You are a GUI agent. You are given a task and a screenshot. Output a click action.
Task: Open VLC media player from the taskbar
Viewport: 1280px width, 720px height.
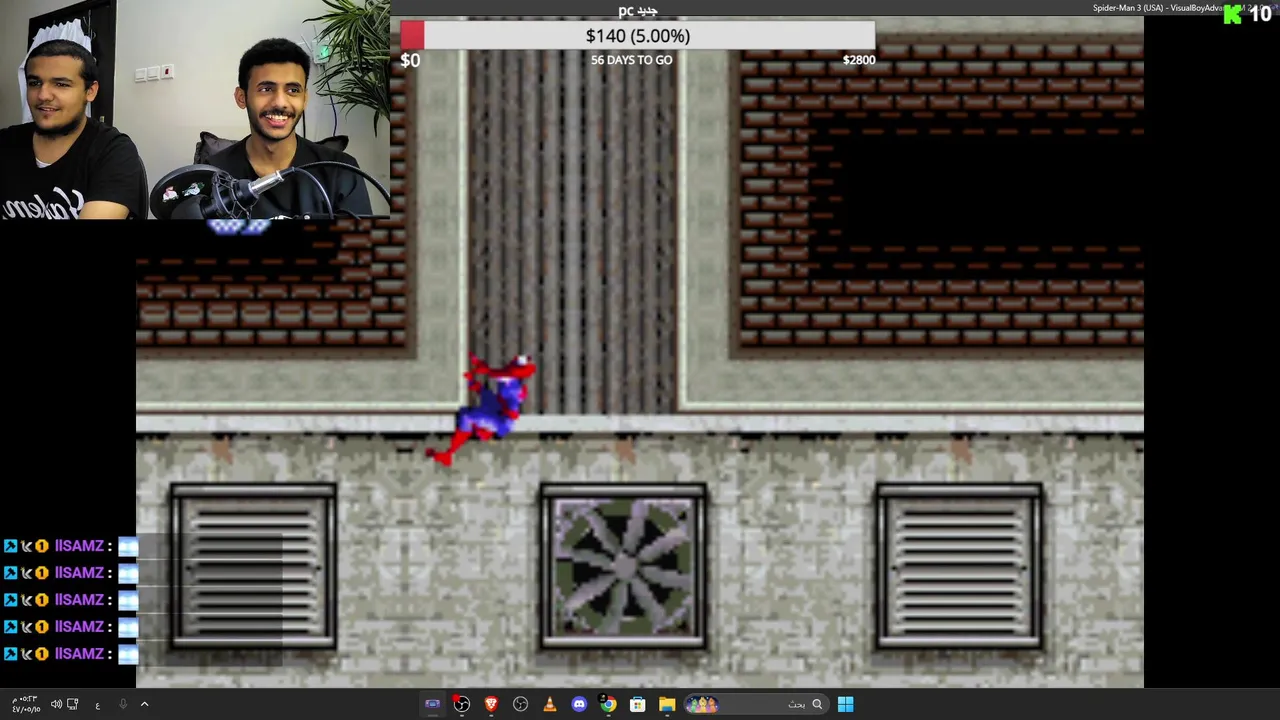(x=549, y=704)
